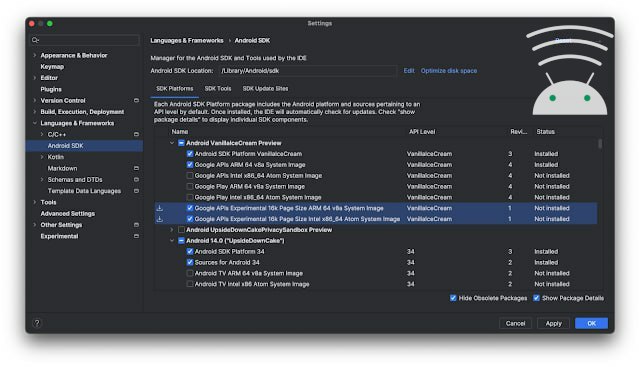
Task: Select Android SDK in sidebar
Action: (x=84, y=146)
